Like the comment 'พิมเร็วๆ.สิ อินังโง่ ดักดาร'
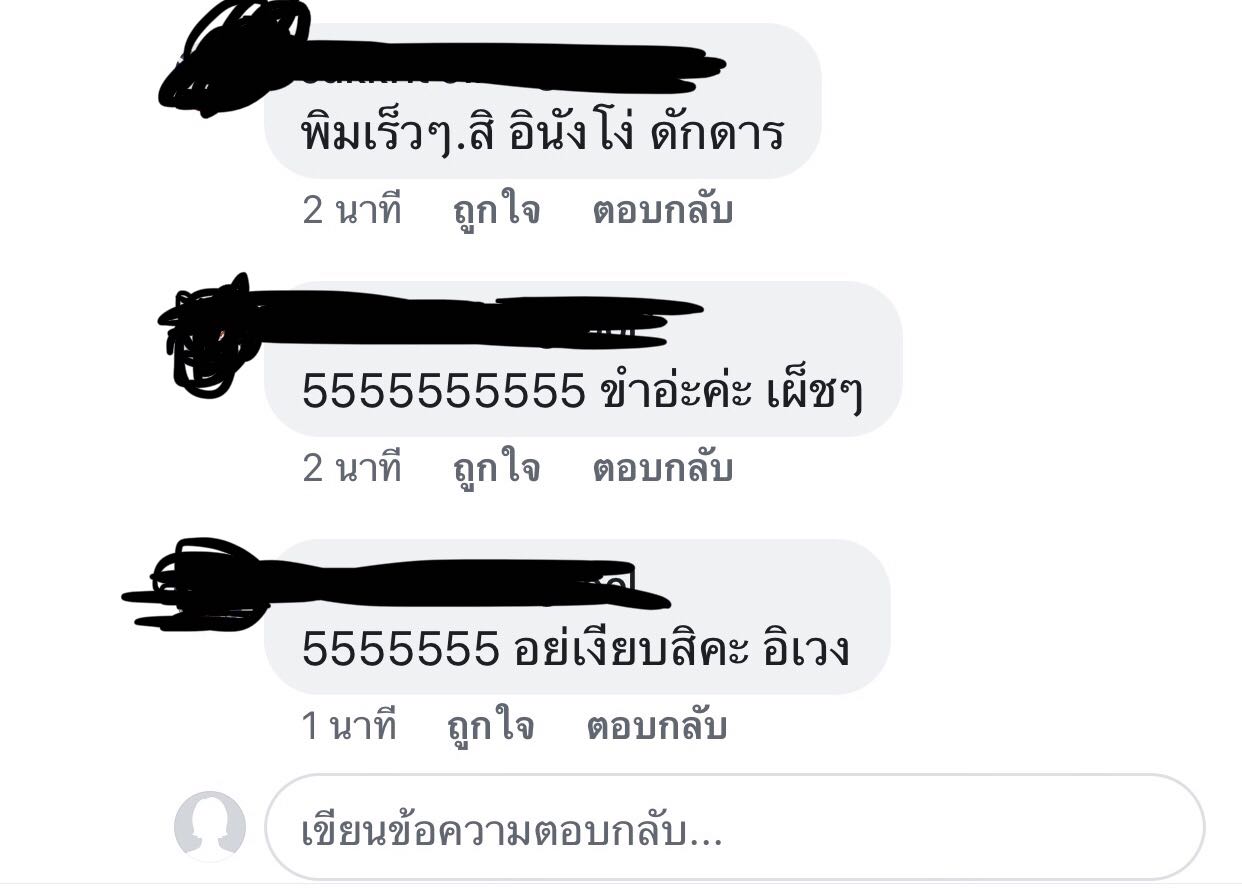 pyautogui.click(x=497, y=212)
